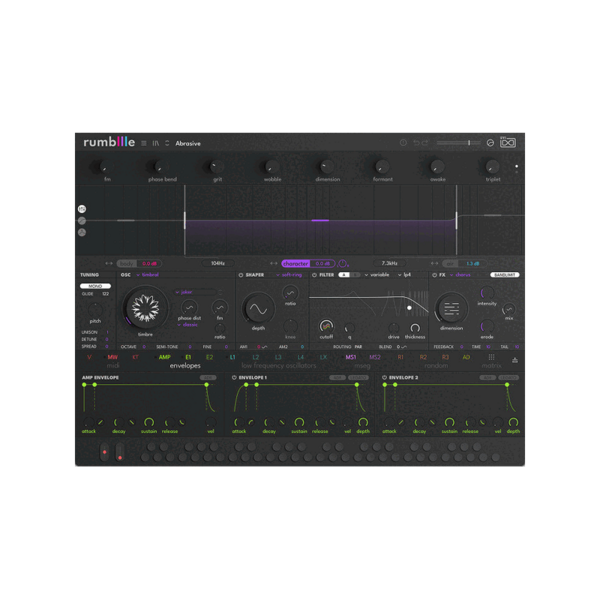600x600 pixels.
Task: Click the triplet macro knob
Action: coord(492,167)
